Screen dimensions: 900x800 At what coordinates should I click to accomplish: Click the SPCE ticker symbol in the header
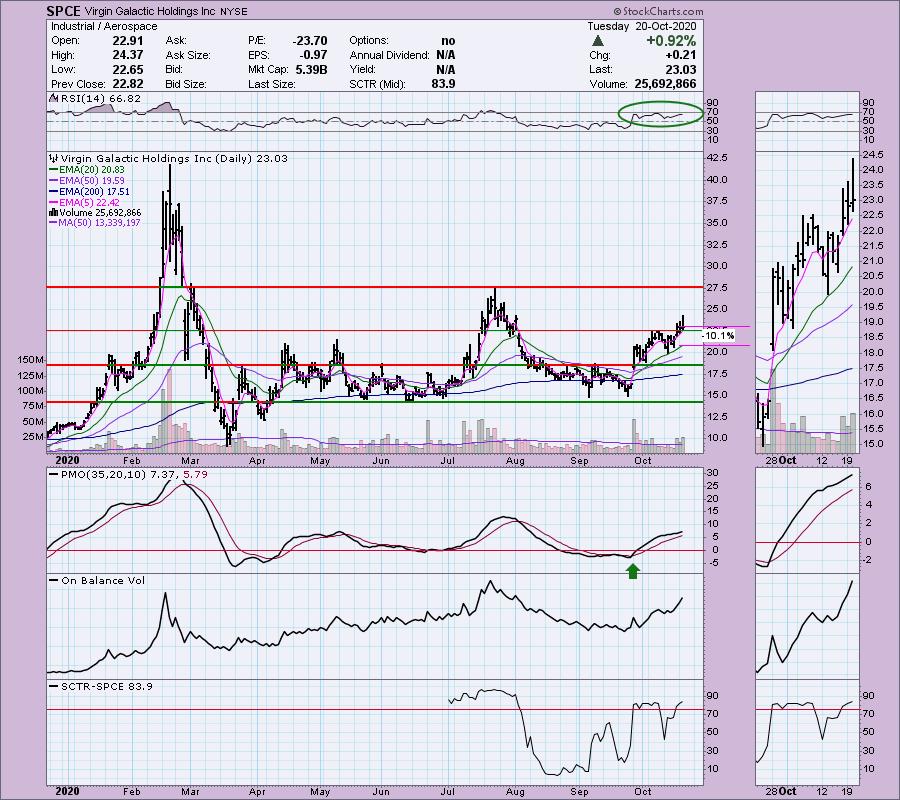pyautogui.click(x=63, y=11)
